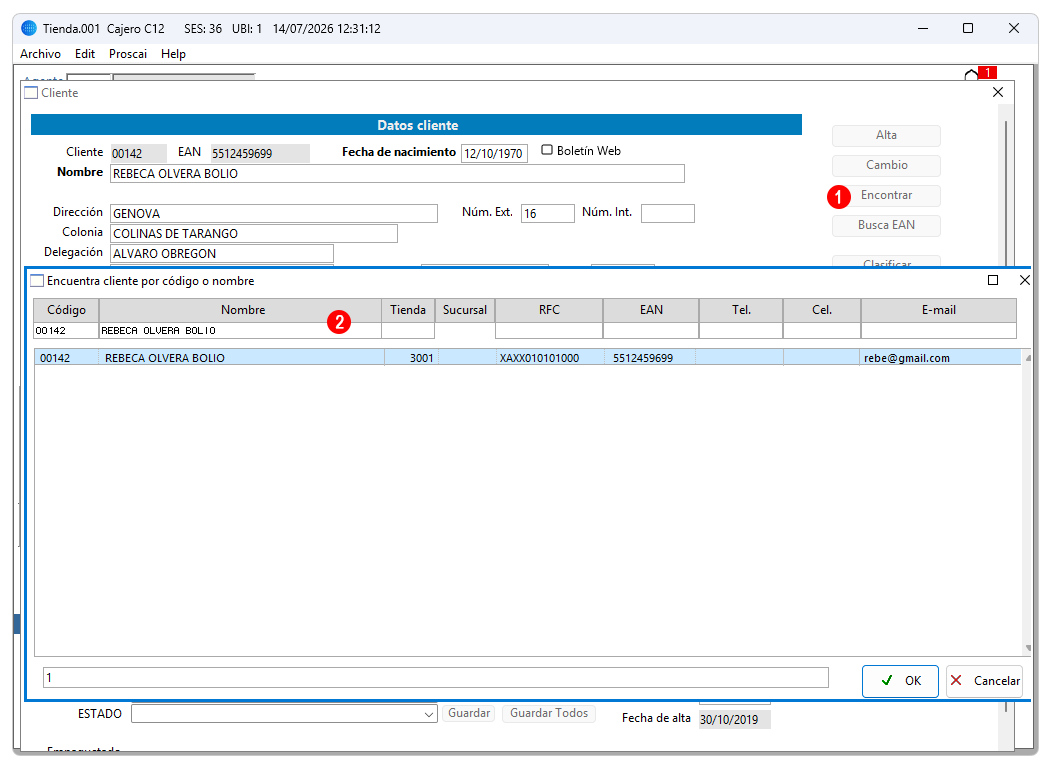Click the Dirección input field

point(274,214)
